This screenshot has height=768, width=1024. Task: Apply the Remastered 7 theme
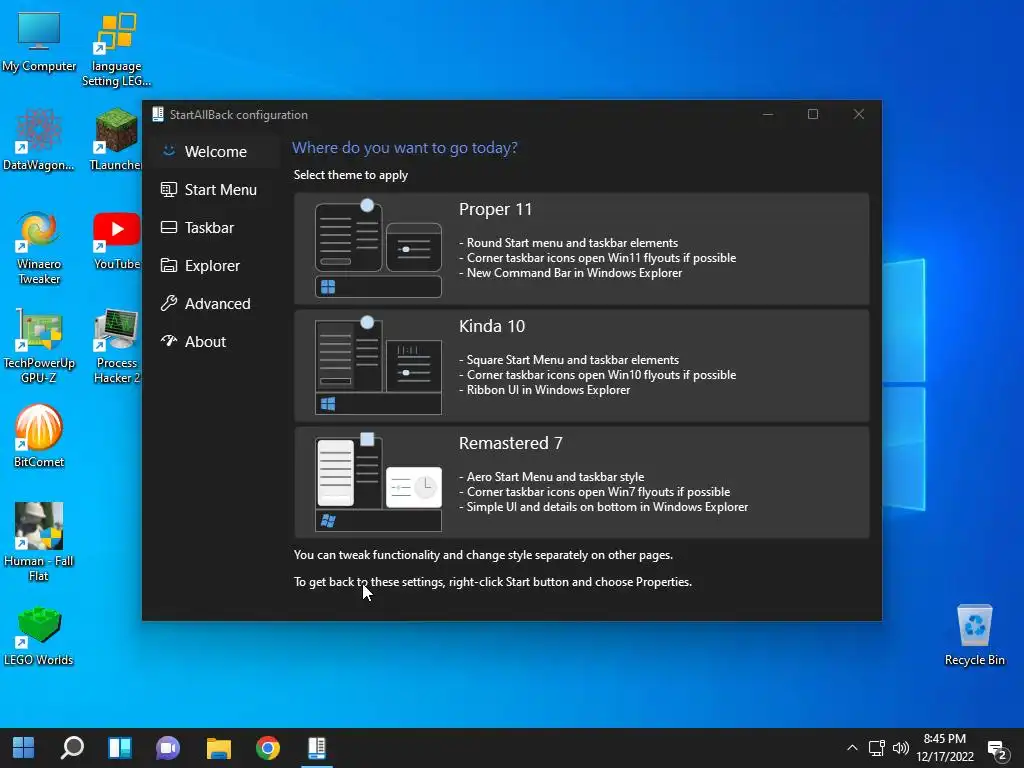[x=581, y=483]
